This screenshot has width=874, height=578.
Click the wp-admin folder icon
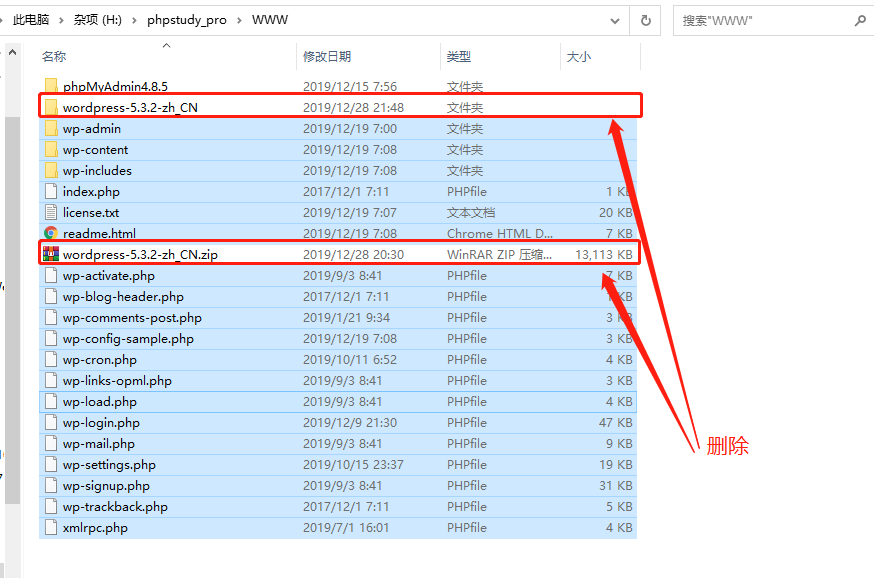tap(51, 128)
